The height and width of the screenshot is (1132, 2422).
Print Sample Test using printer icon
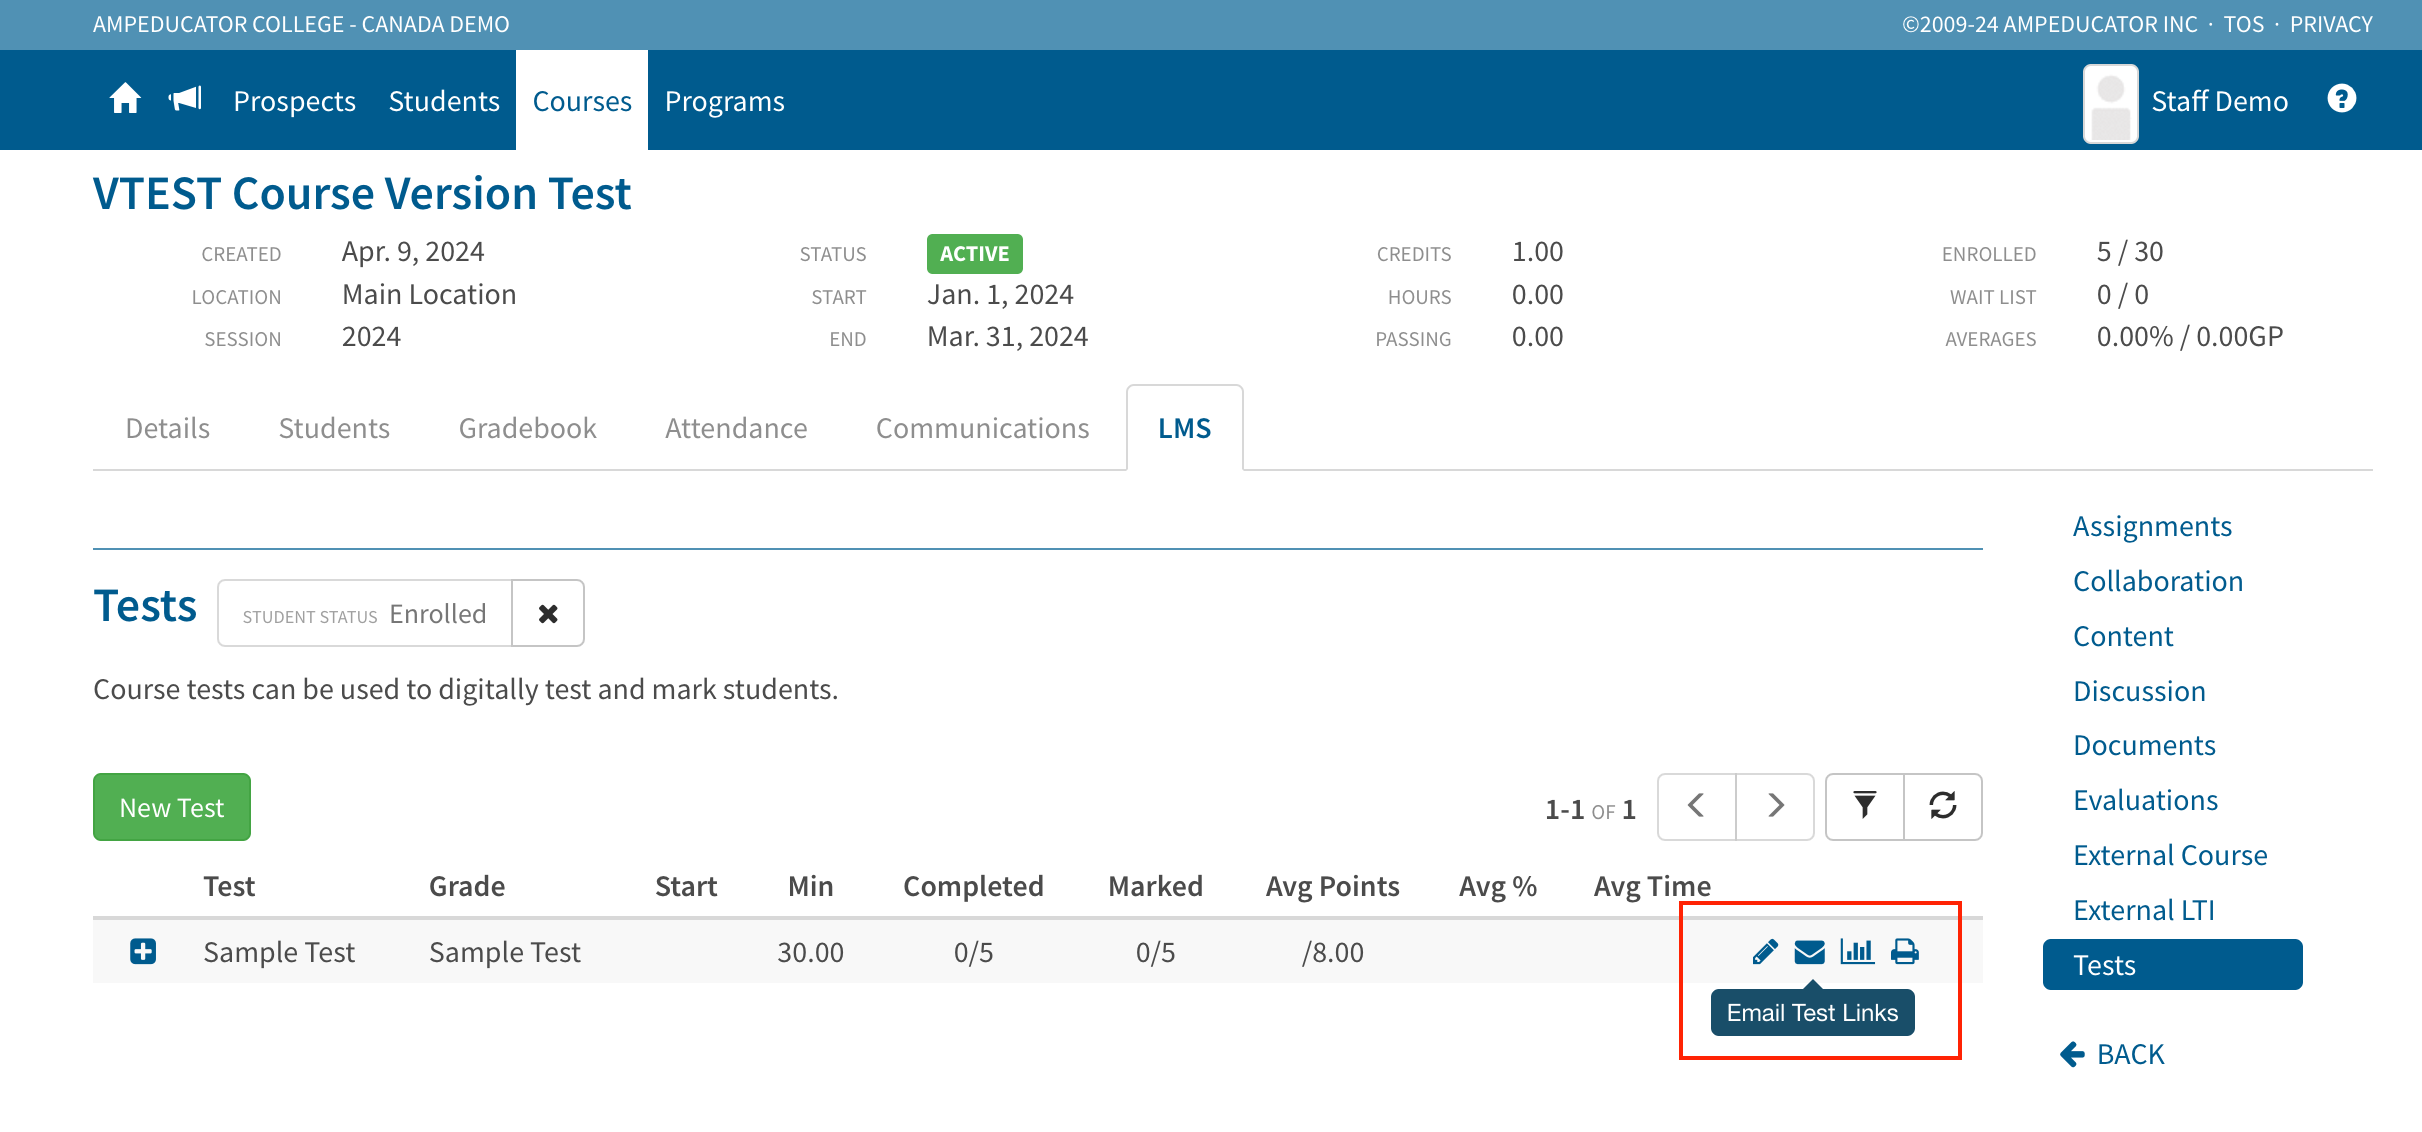[x=1905, y=951]
